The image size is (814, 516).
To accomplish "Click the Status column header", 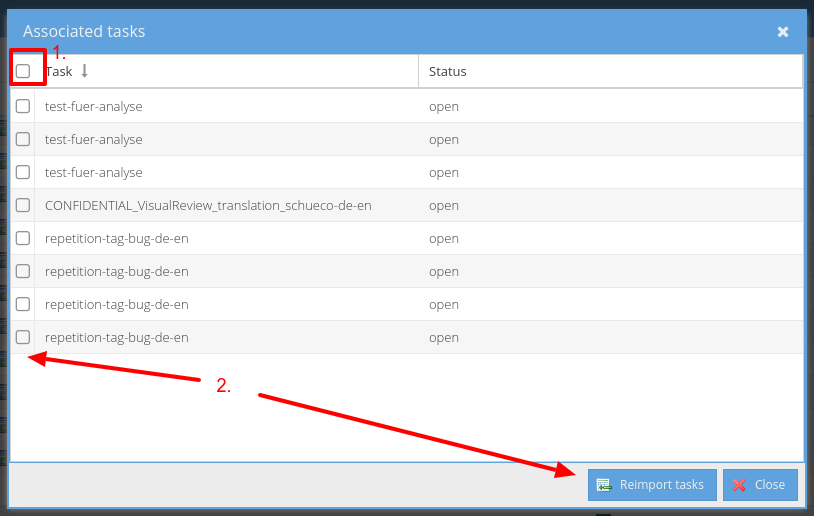I will pos(447,71).
